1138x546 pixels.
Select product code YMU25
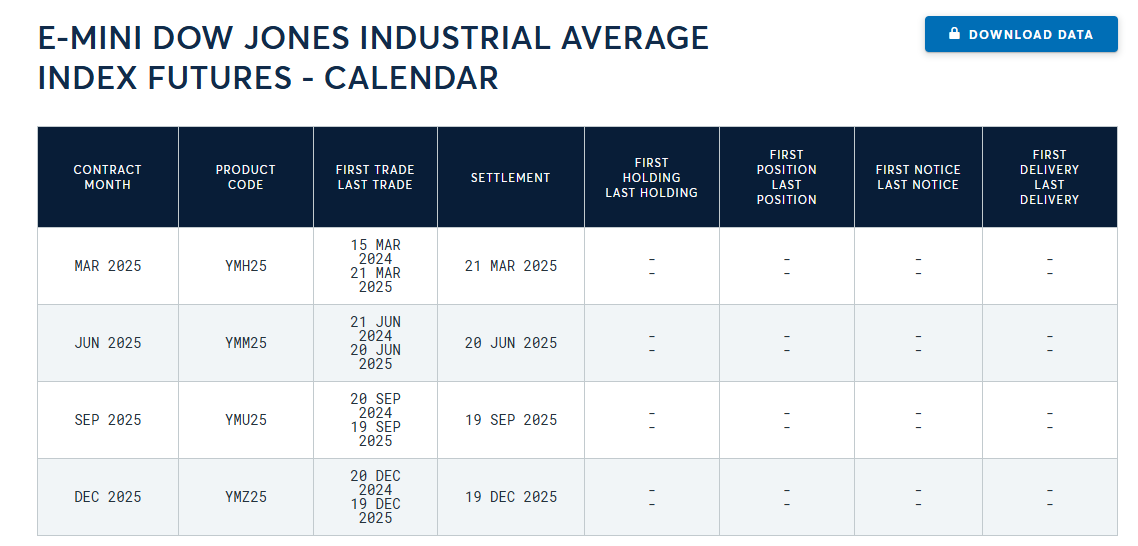[246, 420]
